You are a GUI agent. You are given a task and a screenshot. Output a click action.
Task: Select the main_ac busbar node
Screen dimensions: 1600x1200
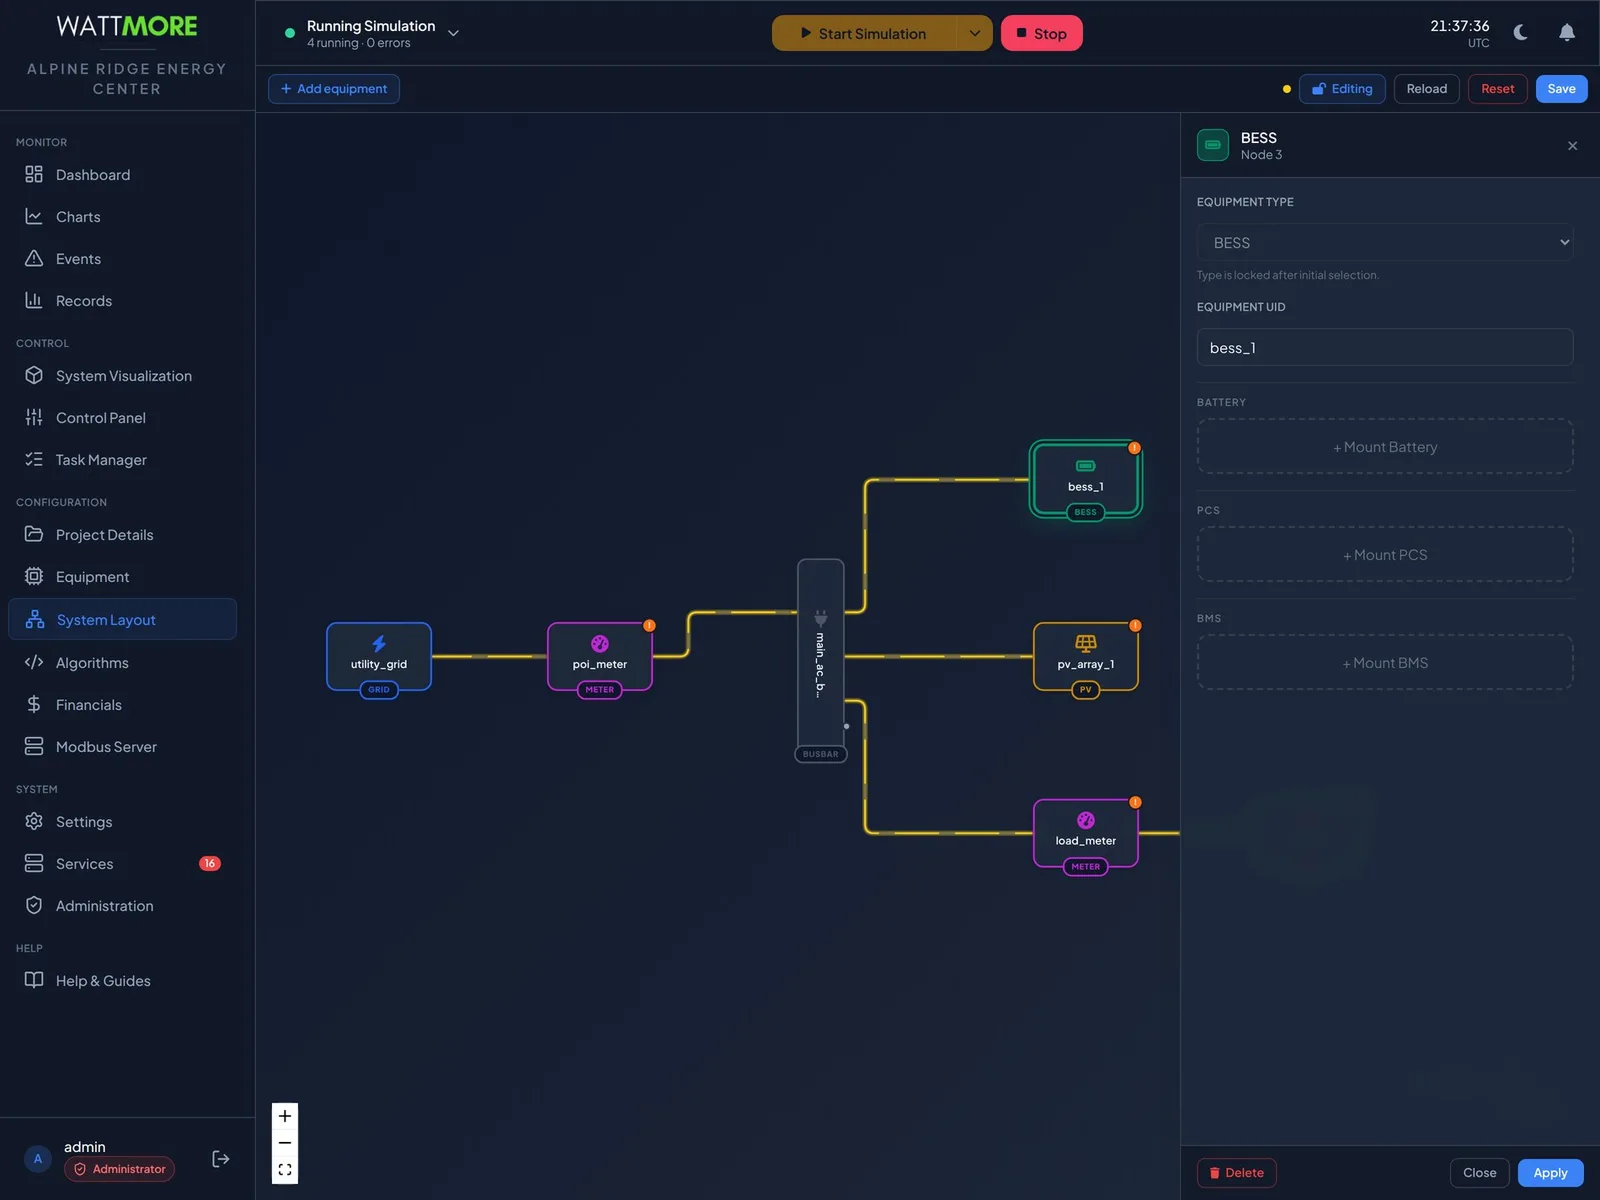click(x=821, y=653)
